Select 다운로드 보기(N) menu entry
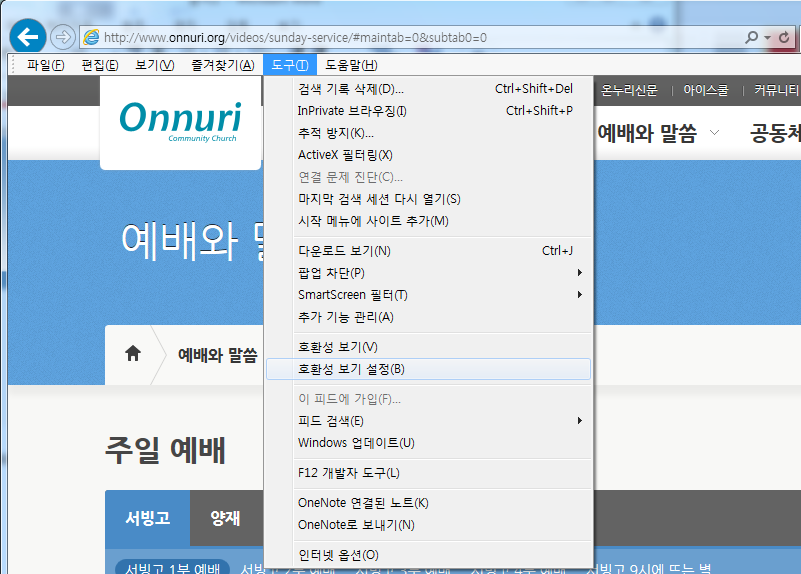Viewport: 801px width, 574px height. point(428,251)
